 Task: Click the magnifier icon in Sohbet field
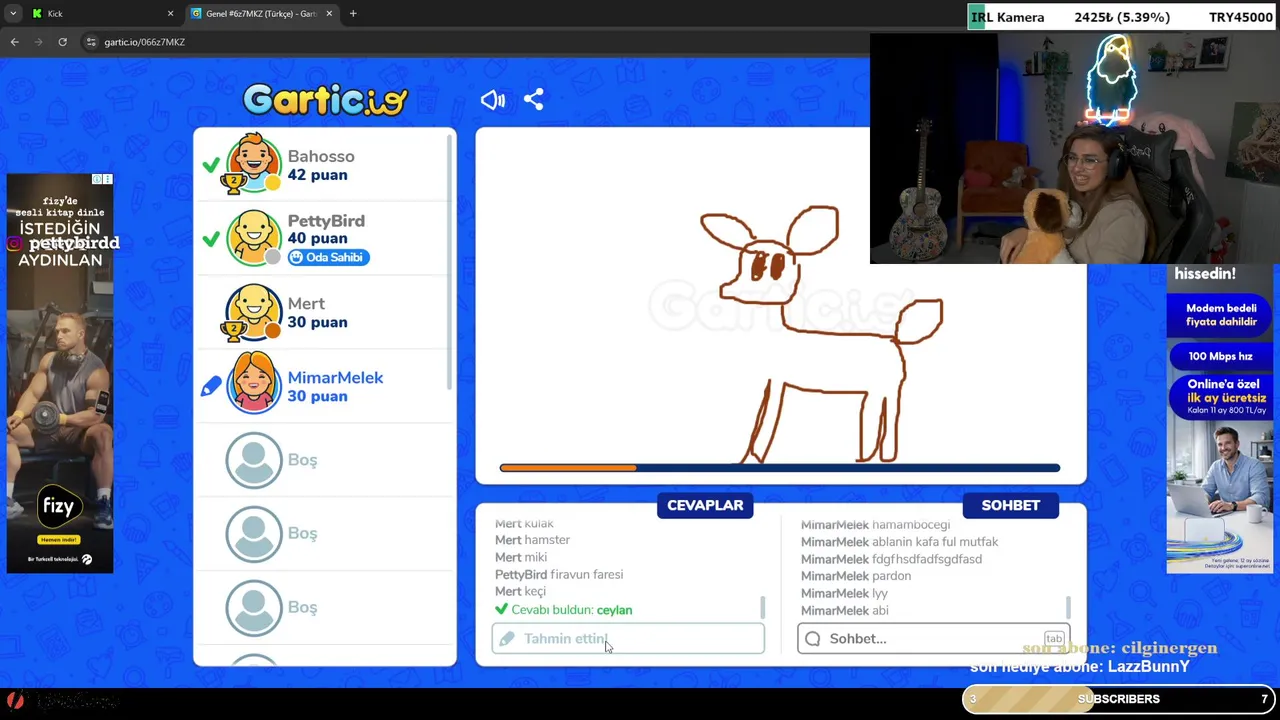(x=812, y=638)
